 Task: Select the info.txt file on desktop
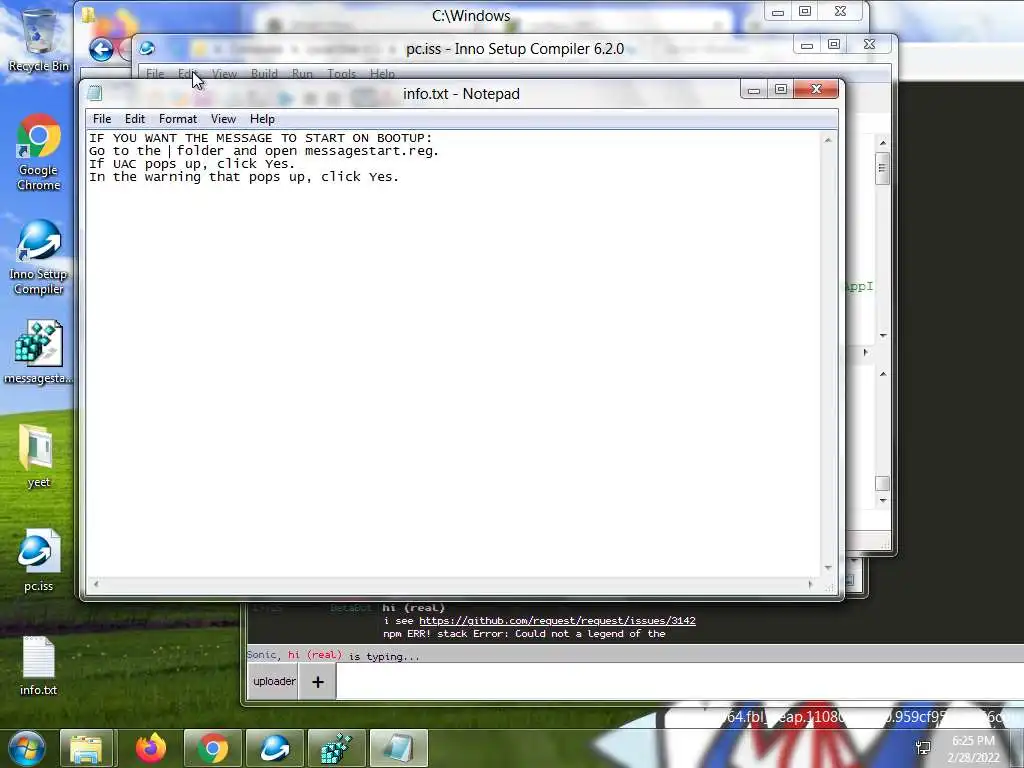[39, 666]
